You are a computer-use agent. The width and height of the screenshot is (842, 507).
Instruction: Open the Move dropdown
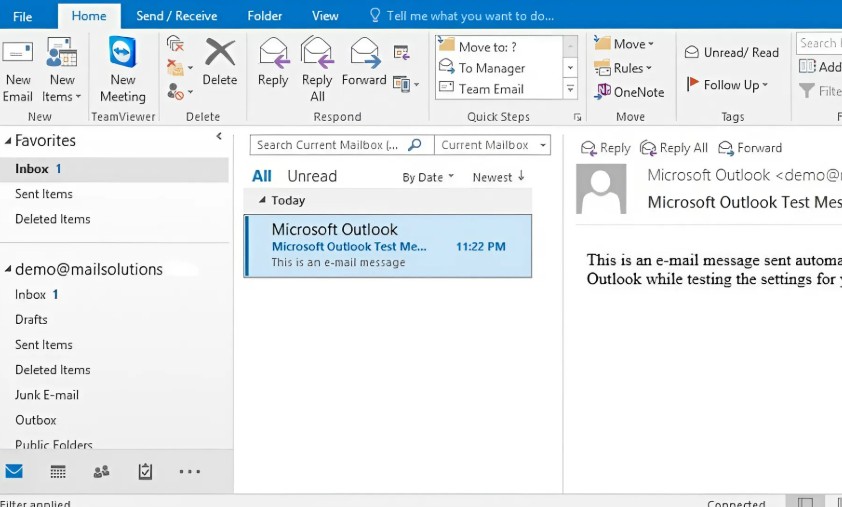[624, 44]
